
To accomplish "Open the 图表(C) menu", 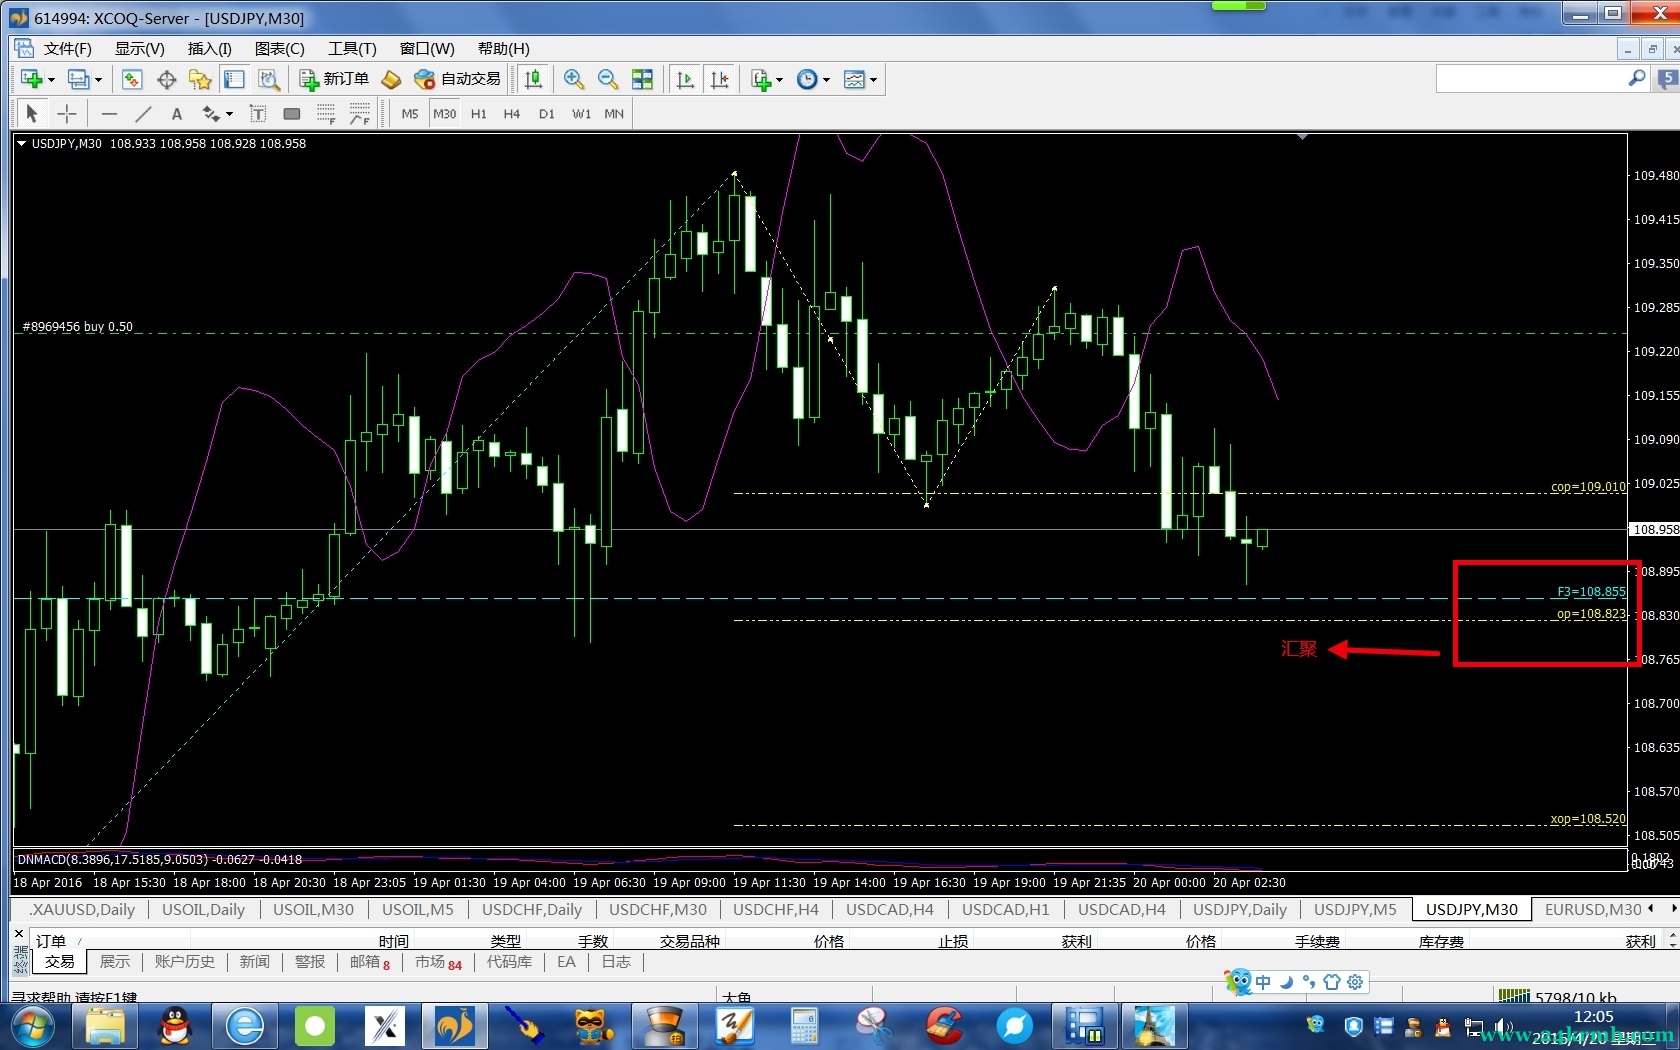I will click(x=279, y=49).
